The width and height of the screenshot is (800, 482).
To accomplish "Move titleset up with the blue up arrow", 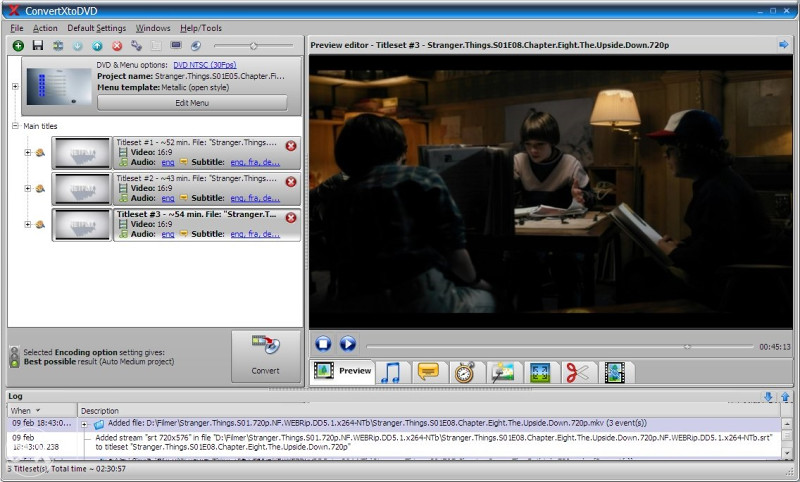I will (97, 46).
